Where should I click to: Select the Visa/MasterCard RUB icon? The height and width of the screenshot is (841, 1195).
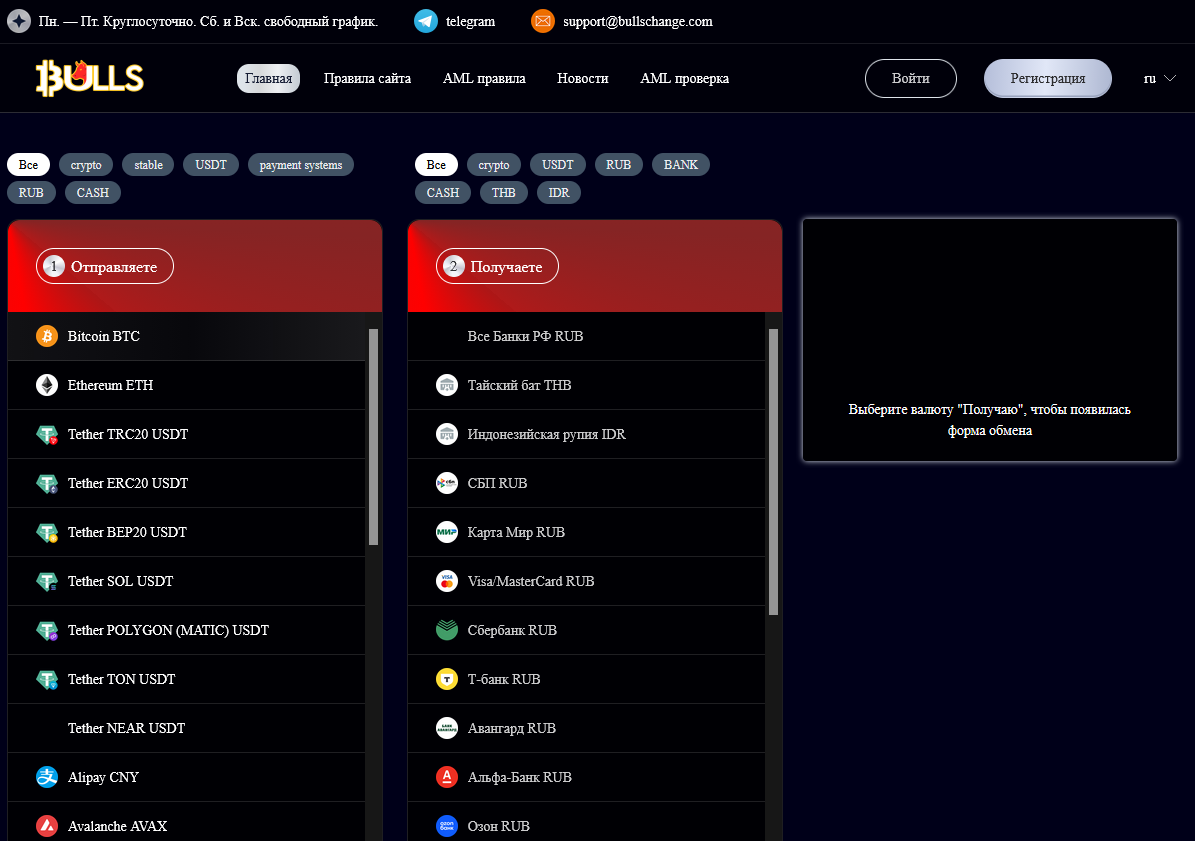[x=447, y=581]
